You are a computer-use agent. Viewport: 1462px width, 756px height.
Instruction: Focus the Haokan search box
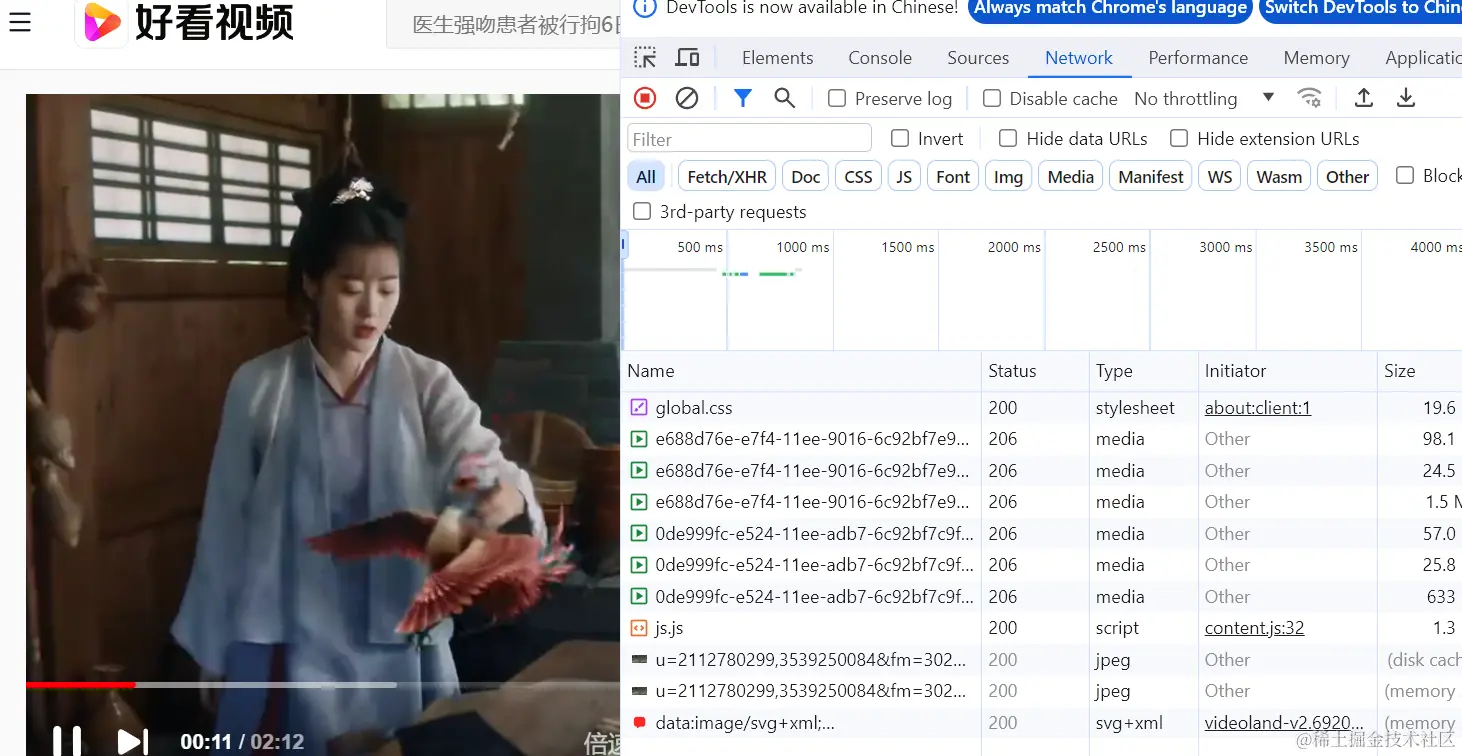503,24
